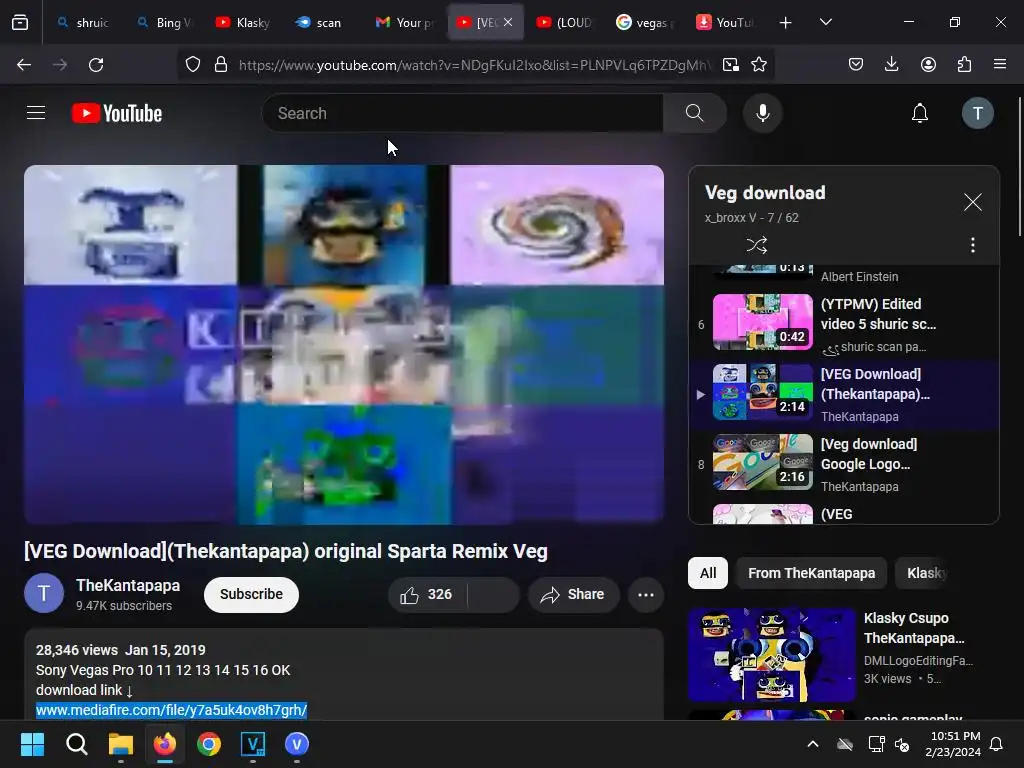The image size is (1024, 768).
Task: Reload the page with the refresh icon
Action: [x=96, y=65]
